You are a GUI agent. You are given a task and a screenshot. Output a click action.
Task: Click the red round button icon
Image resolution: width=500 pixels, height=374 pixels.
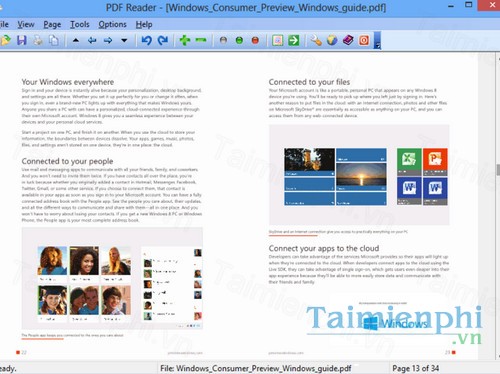255,40
